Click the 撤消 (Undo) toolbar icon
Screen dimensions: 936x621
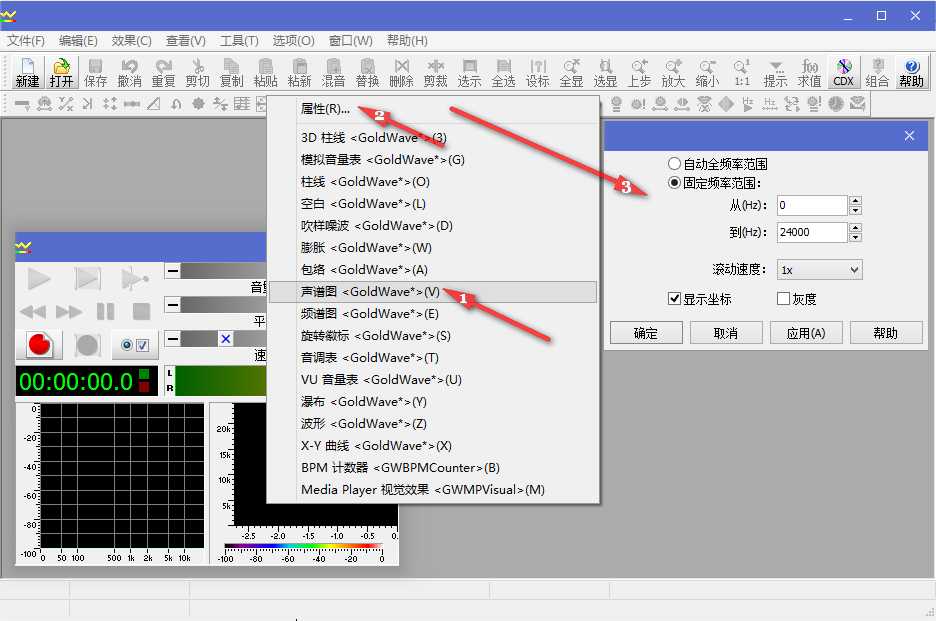[130, 72]
